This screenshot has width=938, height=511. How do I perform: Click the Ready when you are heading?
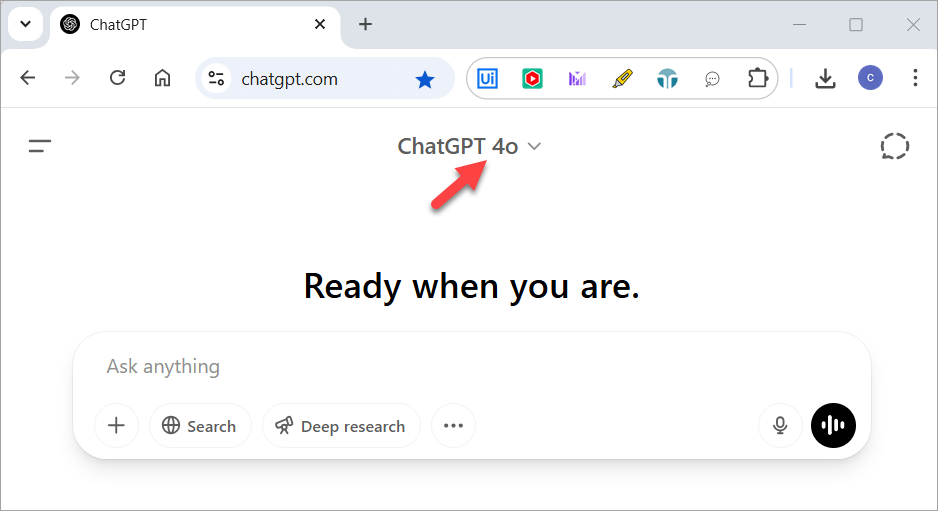point(471,286)
